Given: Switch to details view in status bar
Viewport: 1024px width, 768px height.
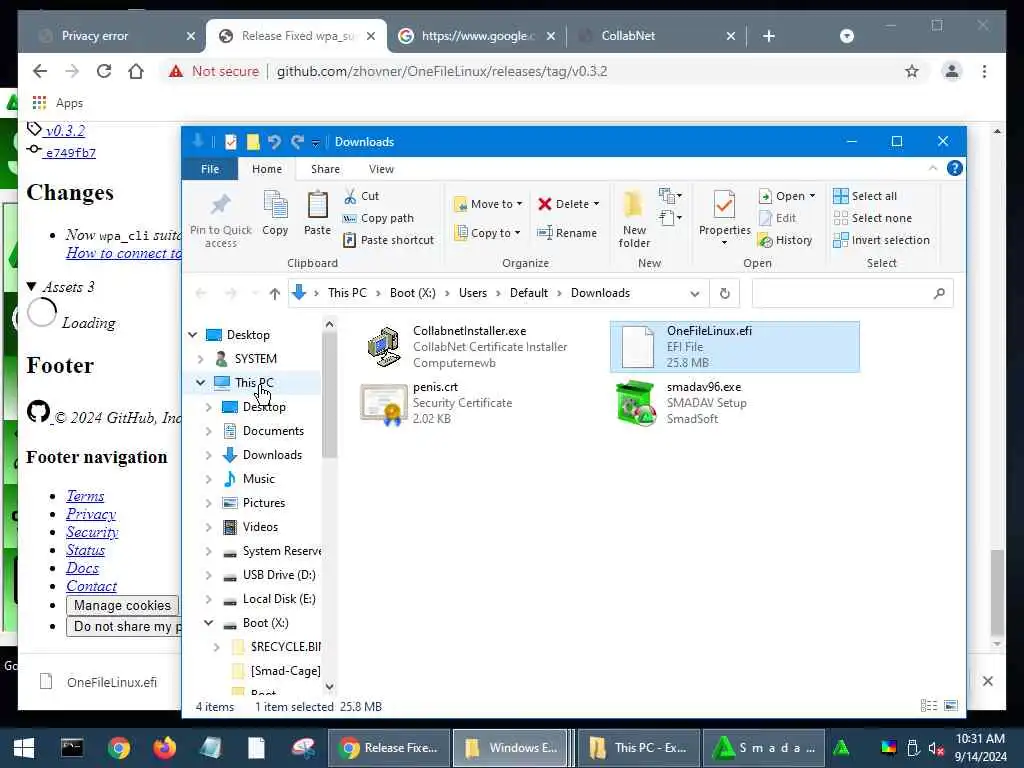Looking at the screenshot, I should coord(928,706).
